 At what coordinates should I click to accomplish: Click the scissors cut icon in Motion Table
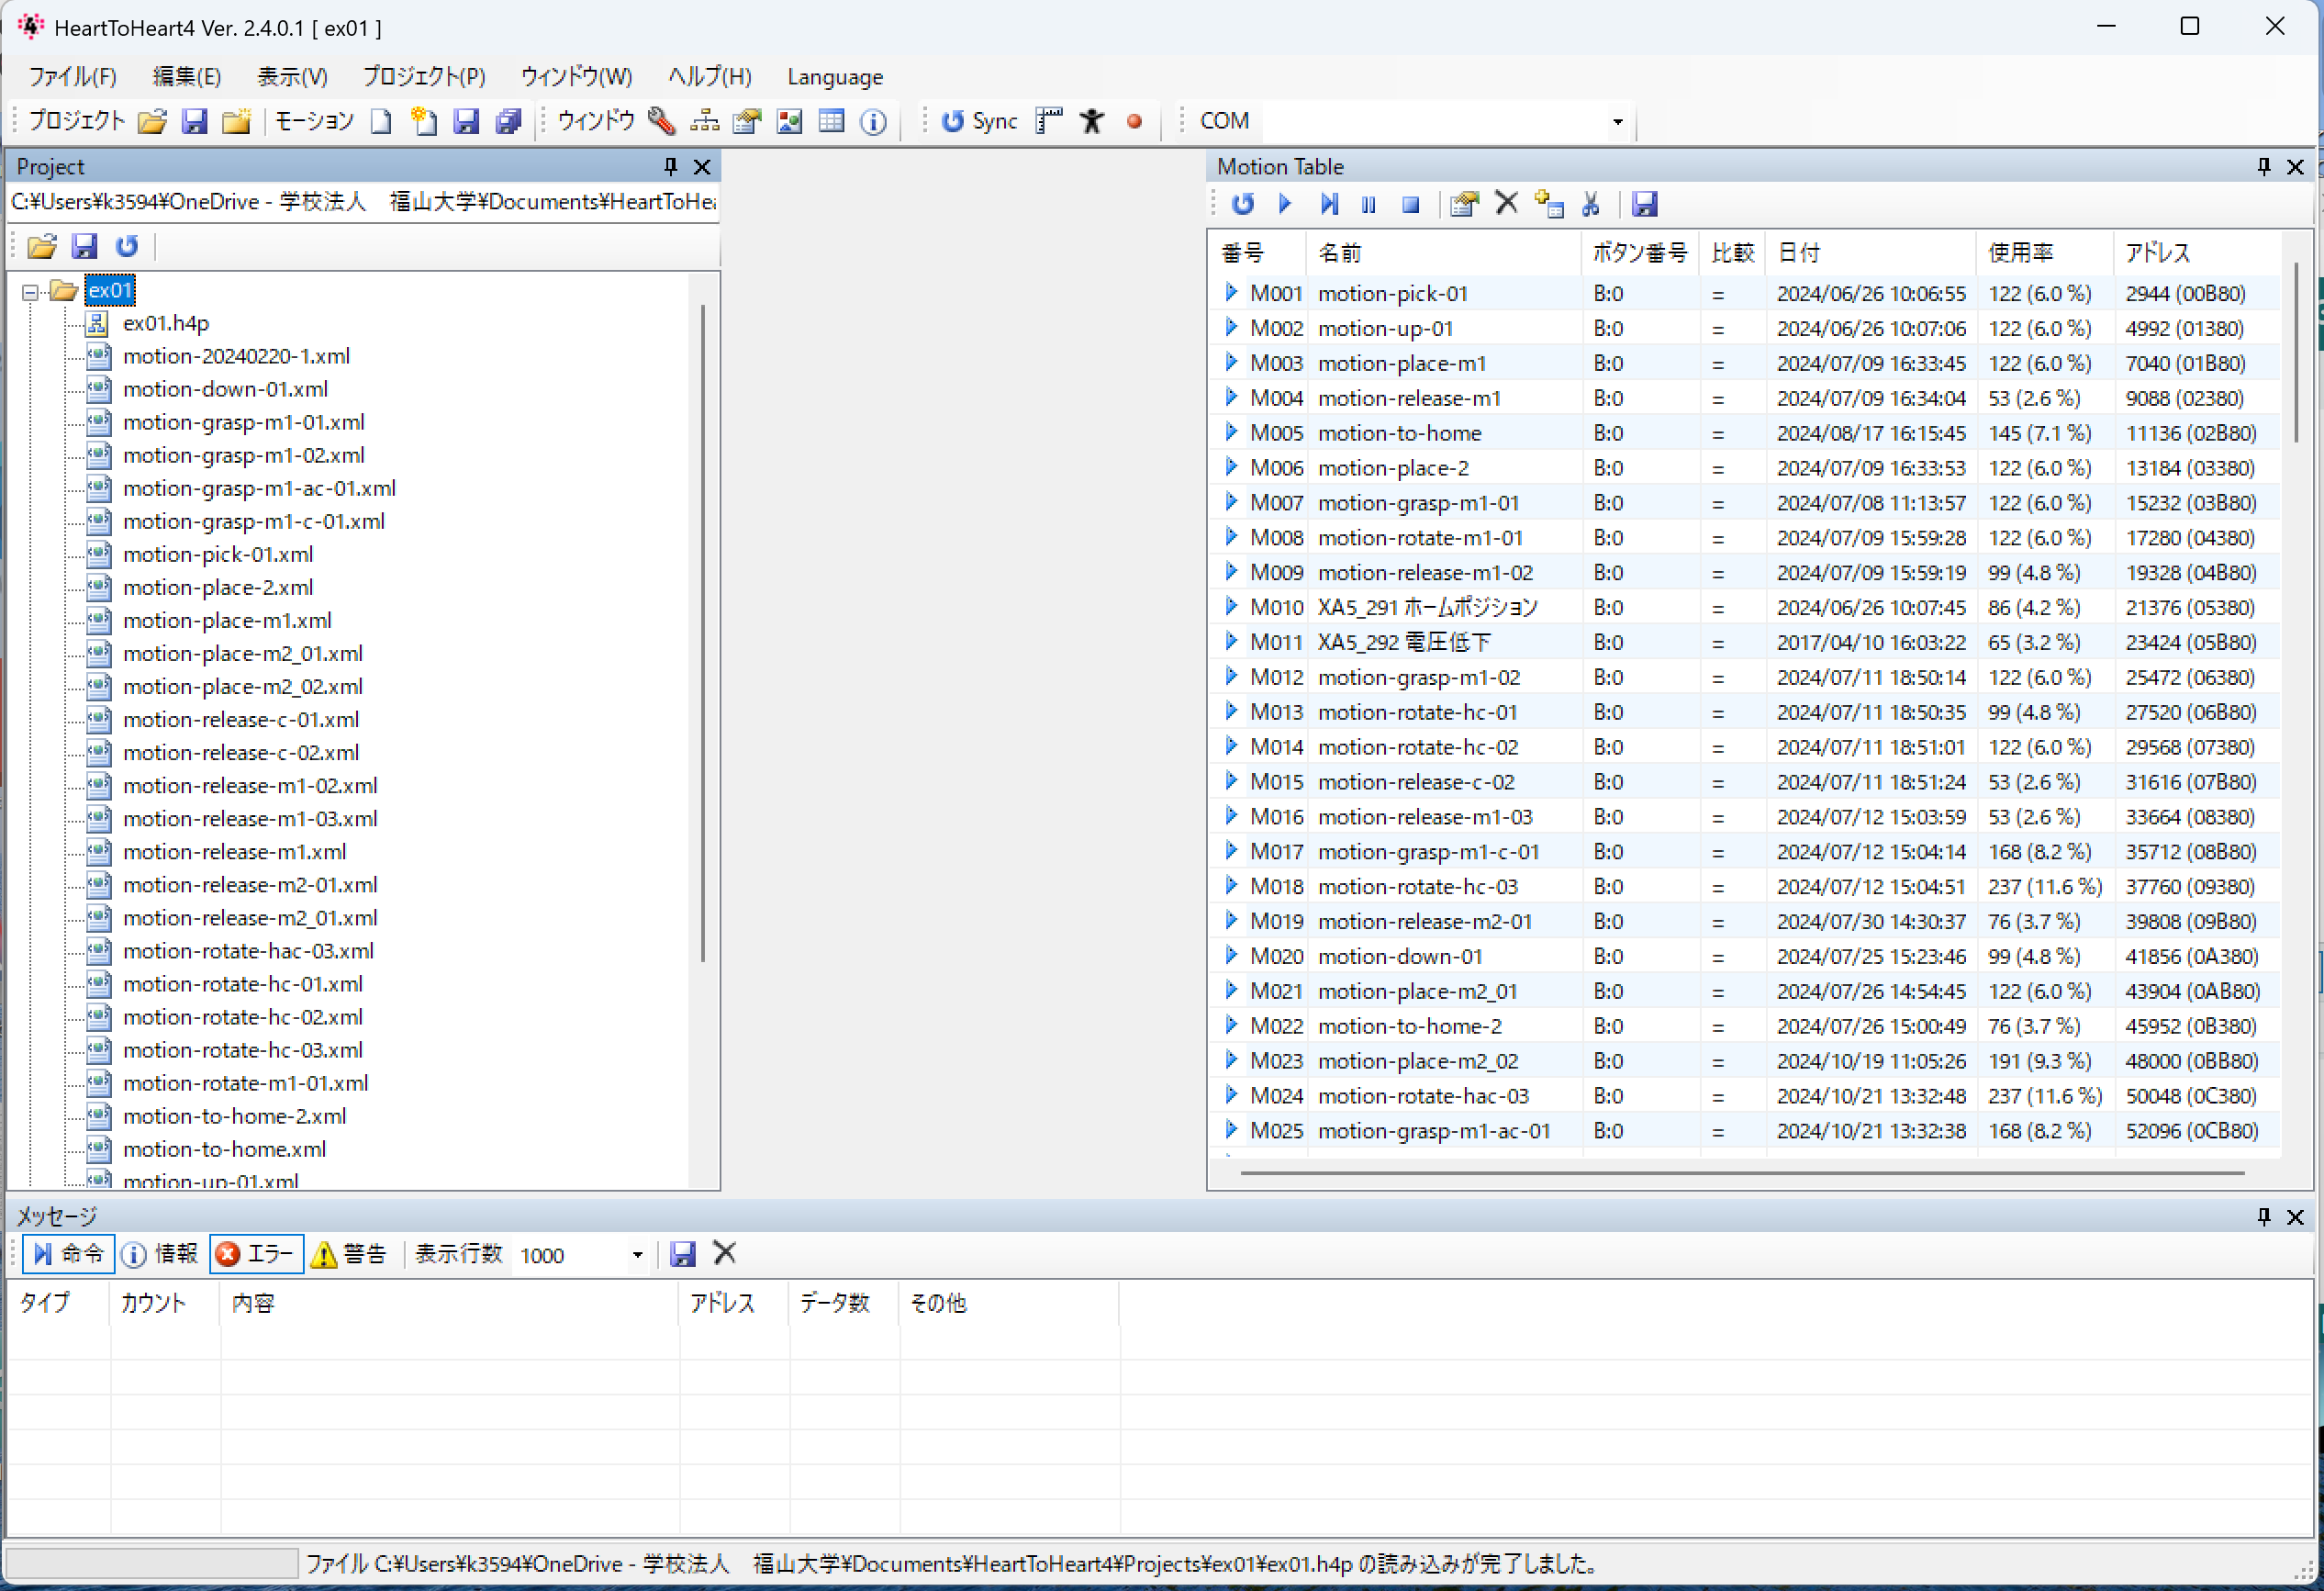click(1590, 204)
